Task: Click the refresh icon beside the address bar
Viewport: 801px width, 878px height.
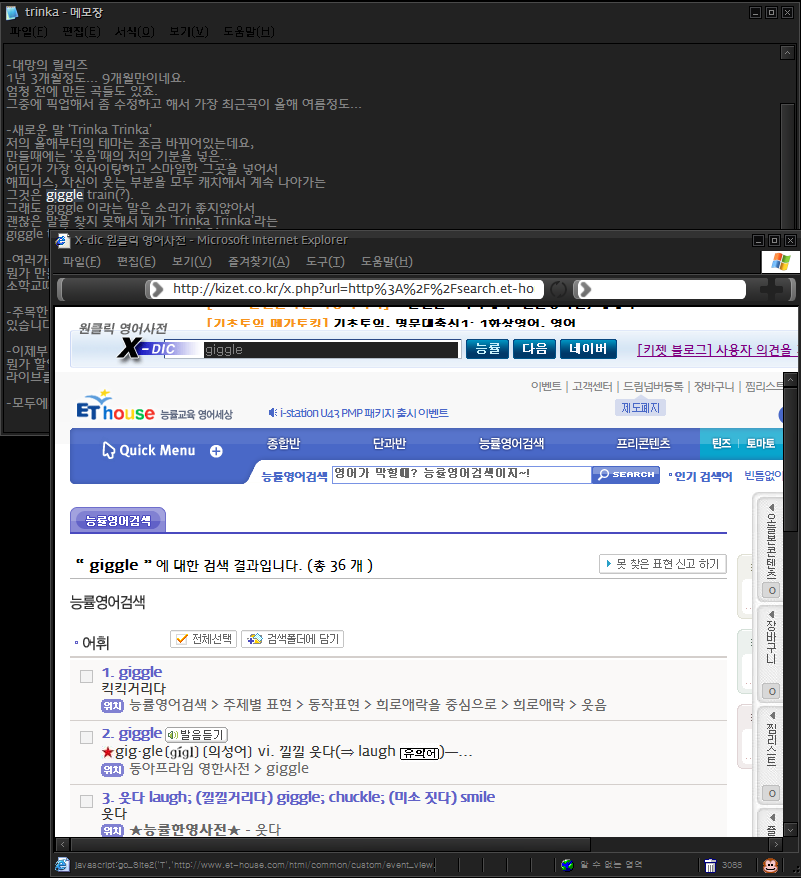Action: (x=558, y=289)
